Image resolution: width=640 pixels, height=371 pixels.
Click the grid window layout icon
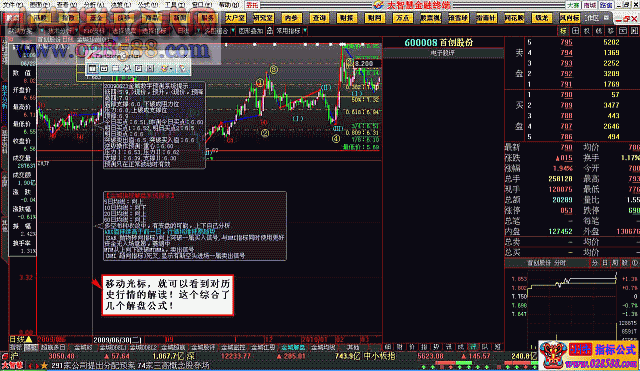tap(576, 31)
